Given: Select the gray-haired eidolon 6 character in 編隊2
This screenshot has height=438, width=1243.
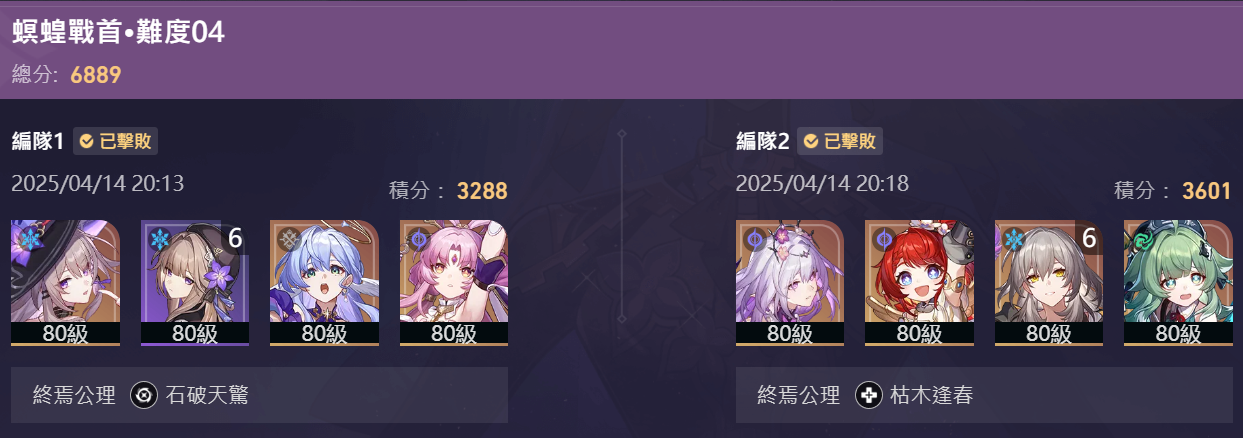Looking at the screenshot, I should [x=1049, y=283].
